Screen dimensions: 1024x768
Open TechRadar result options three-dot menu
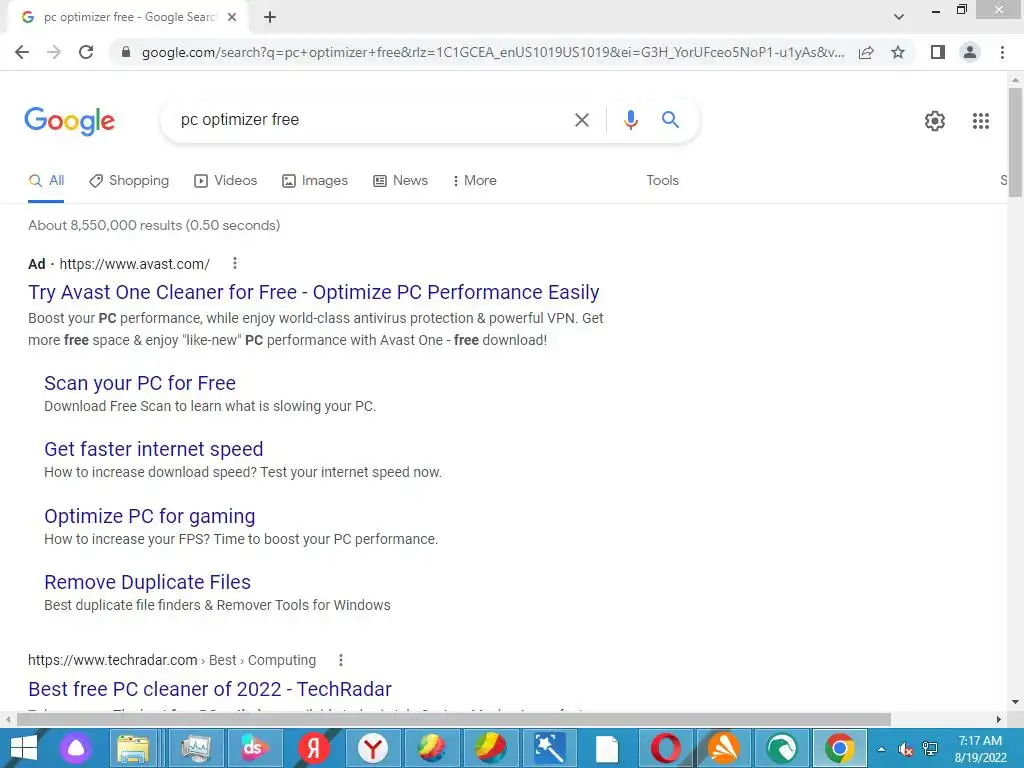click(x=340, y=660)
